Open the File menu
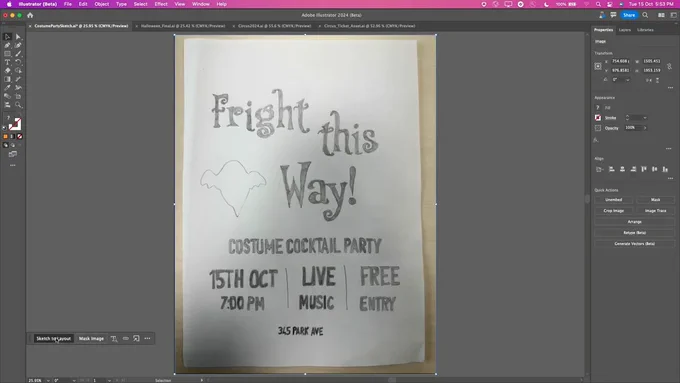Screen dimensions: 680x383 pyautogui.click(x=68, y=4)
